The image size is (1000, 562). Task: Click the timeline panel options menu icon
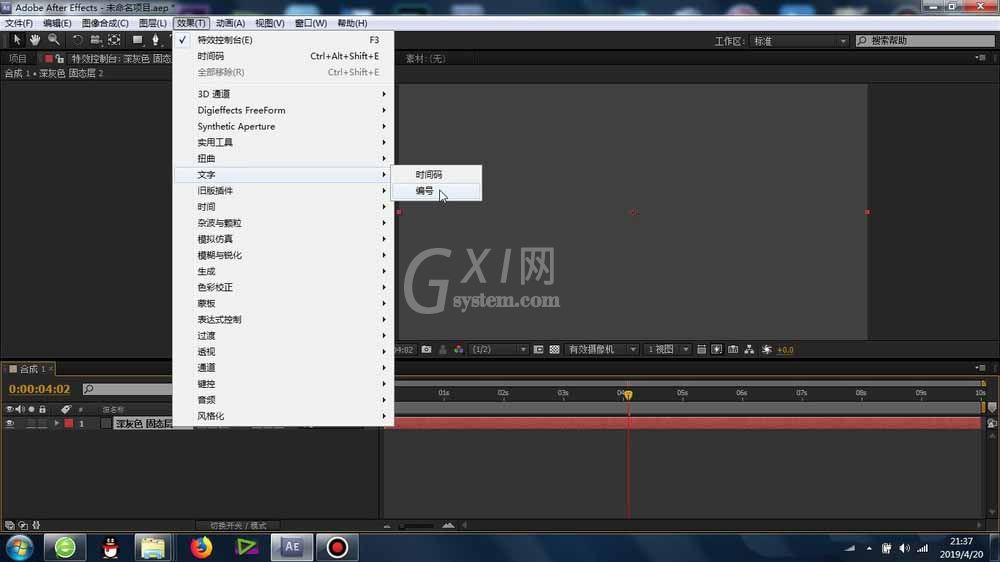pyautogui.click(x=981, y=368)
